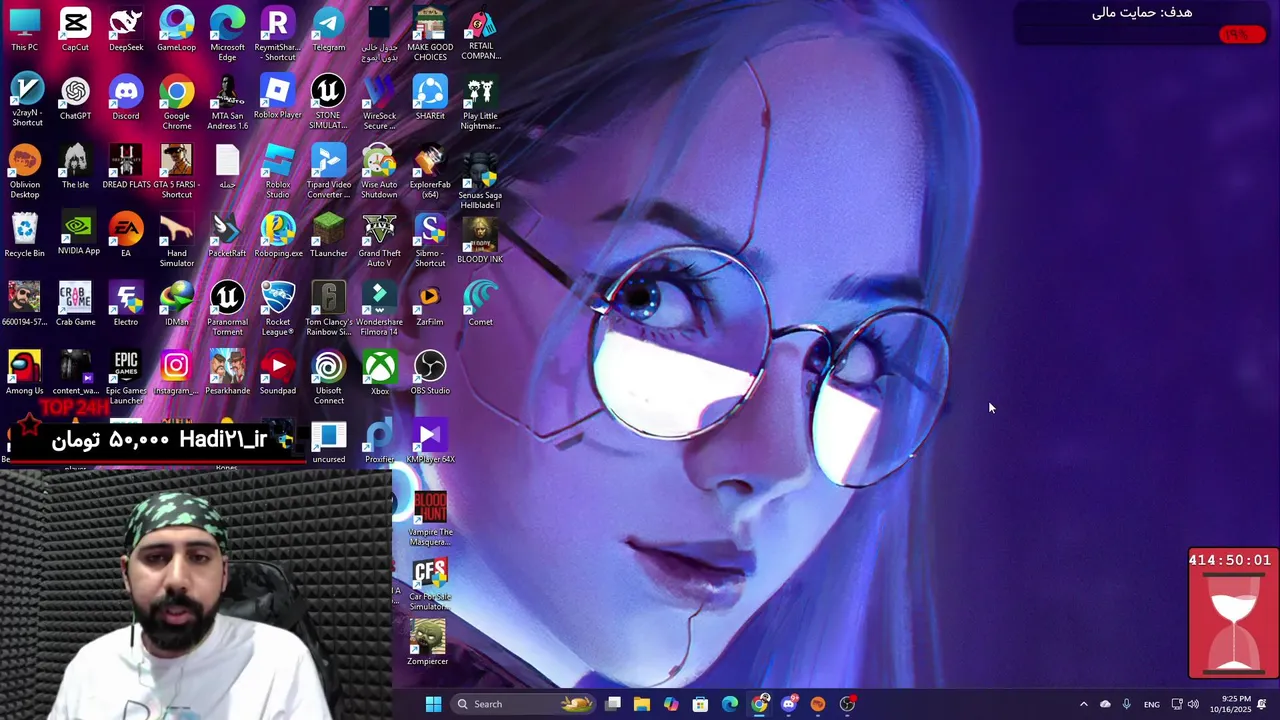1280x720 pixels.
Task: Open OBS Studio desktop icon
Action: pos(430,372)
